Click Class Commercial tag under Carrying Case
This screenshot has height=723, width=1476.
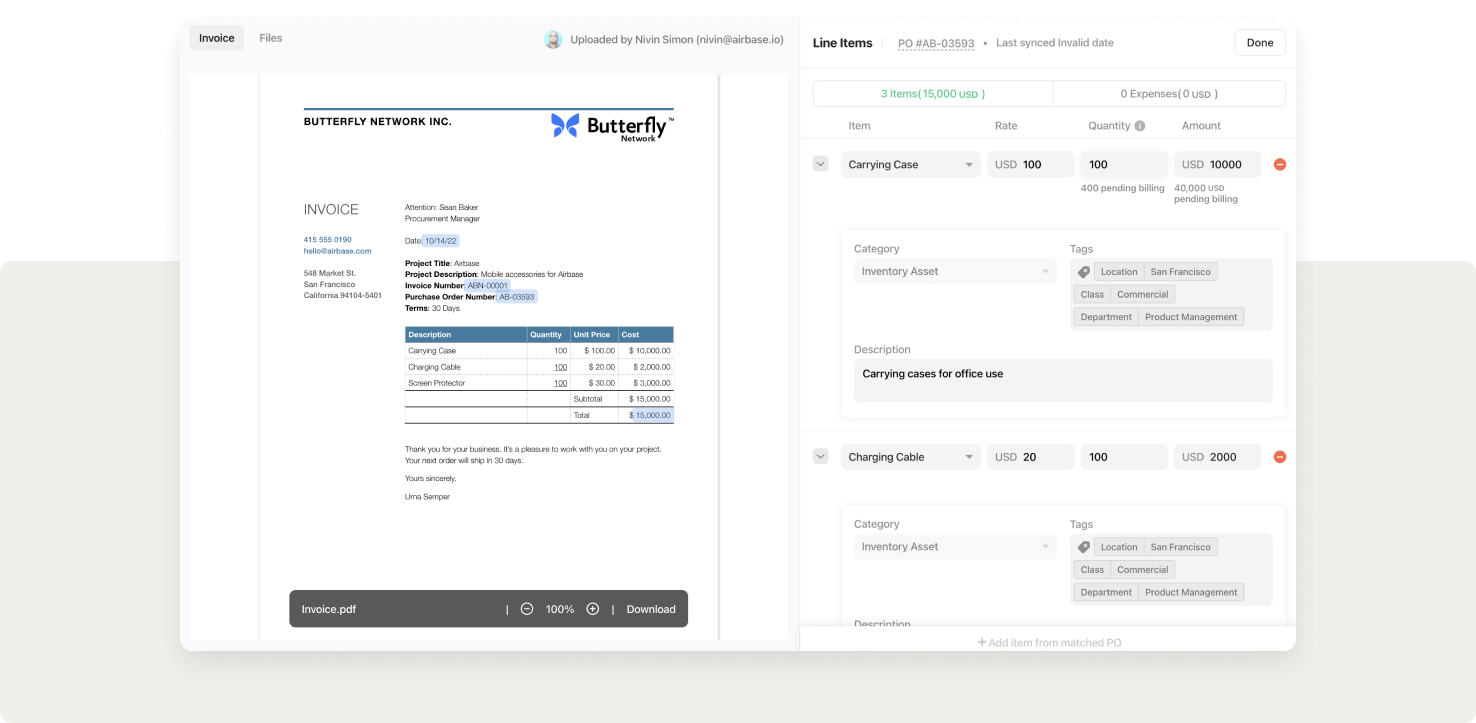coord(1124,294)
